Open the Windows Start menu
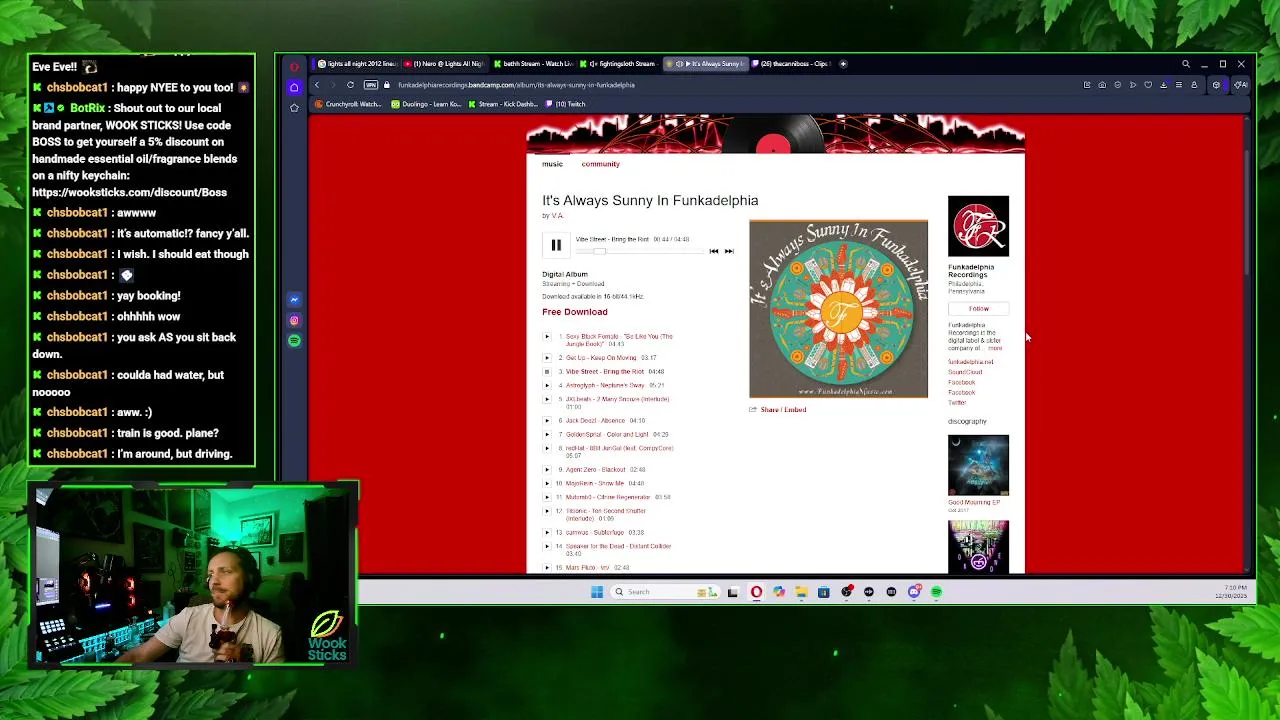1280x720 pixels. [x=597, y=592]
